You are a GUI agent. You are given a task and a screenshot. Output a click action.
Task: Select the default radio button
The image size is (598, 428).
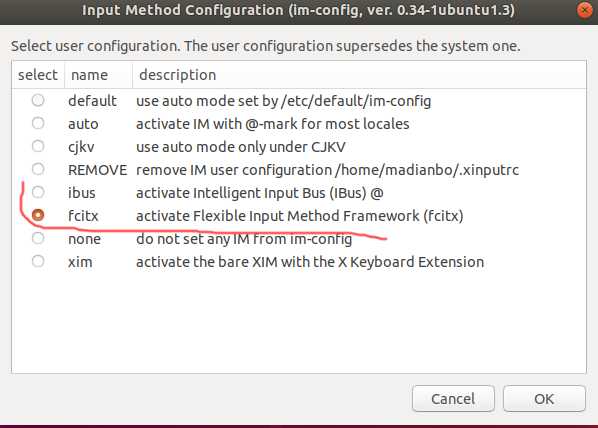(x=38, y=100)
